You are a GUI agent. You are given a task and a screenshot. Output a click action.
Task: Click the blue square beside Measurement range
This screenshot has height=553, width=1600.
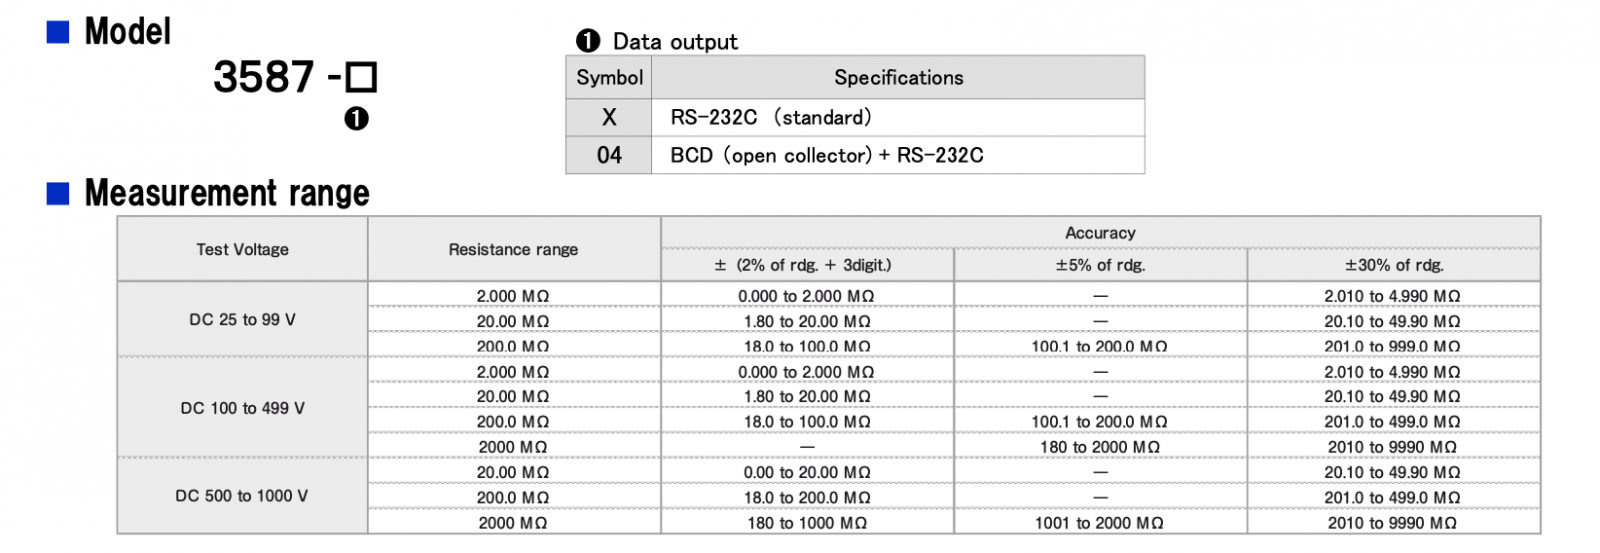pos(58,193)
